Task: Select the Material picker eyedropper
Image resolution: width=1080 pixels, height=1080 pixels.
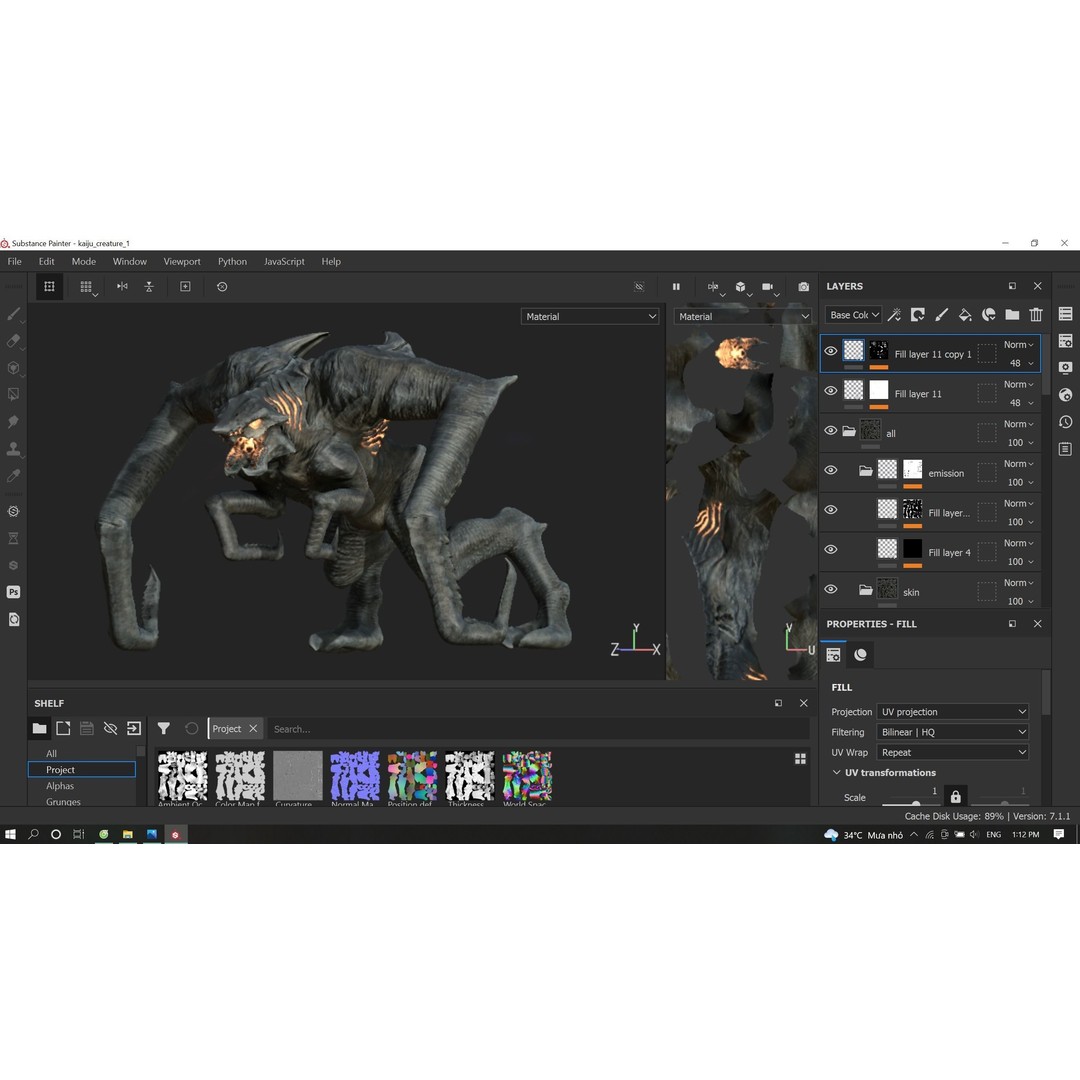Action: 13,476
